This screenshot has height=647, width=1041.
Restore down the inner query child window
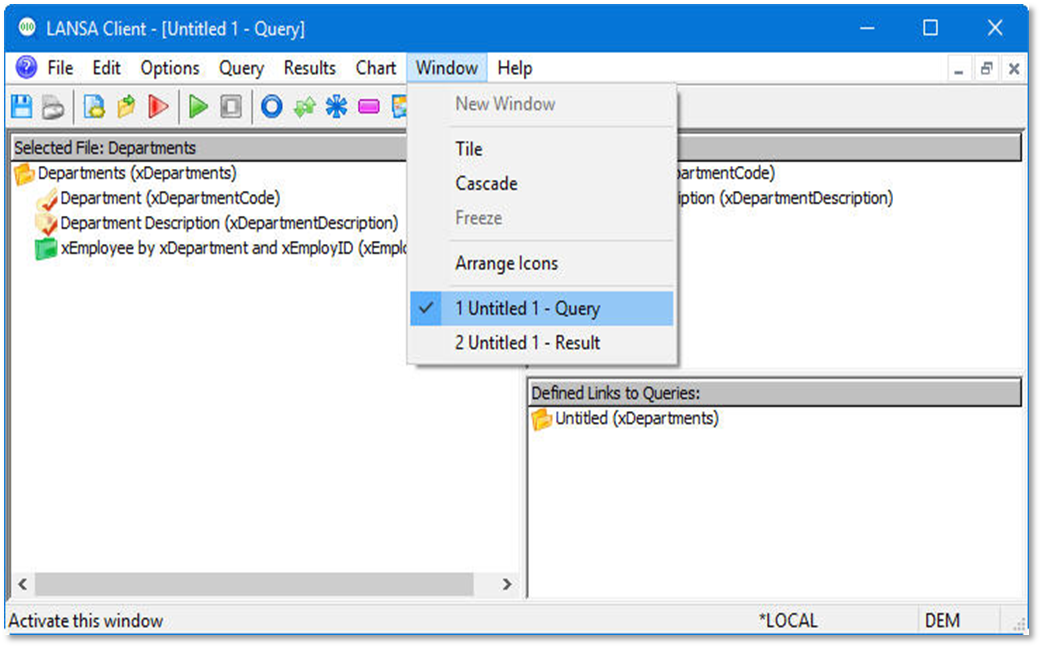(x=986, y=68)
